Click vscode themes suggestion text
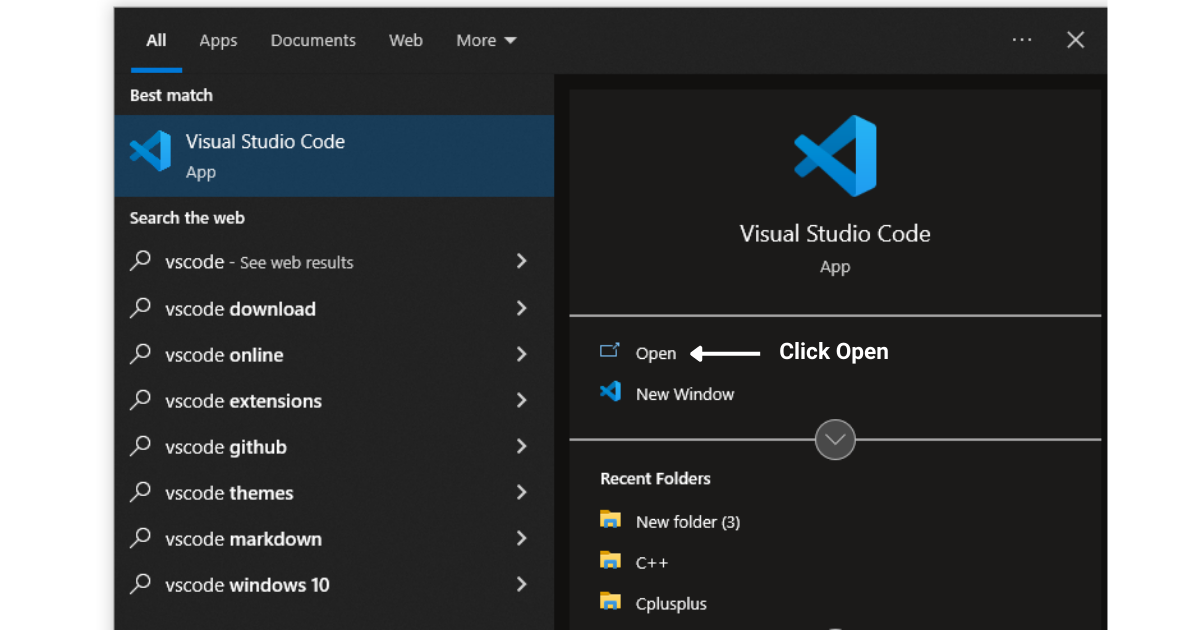The width and height of the screenshot is (1200, 630). point(229,493)
